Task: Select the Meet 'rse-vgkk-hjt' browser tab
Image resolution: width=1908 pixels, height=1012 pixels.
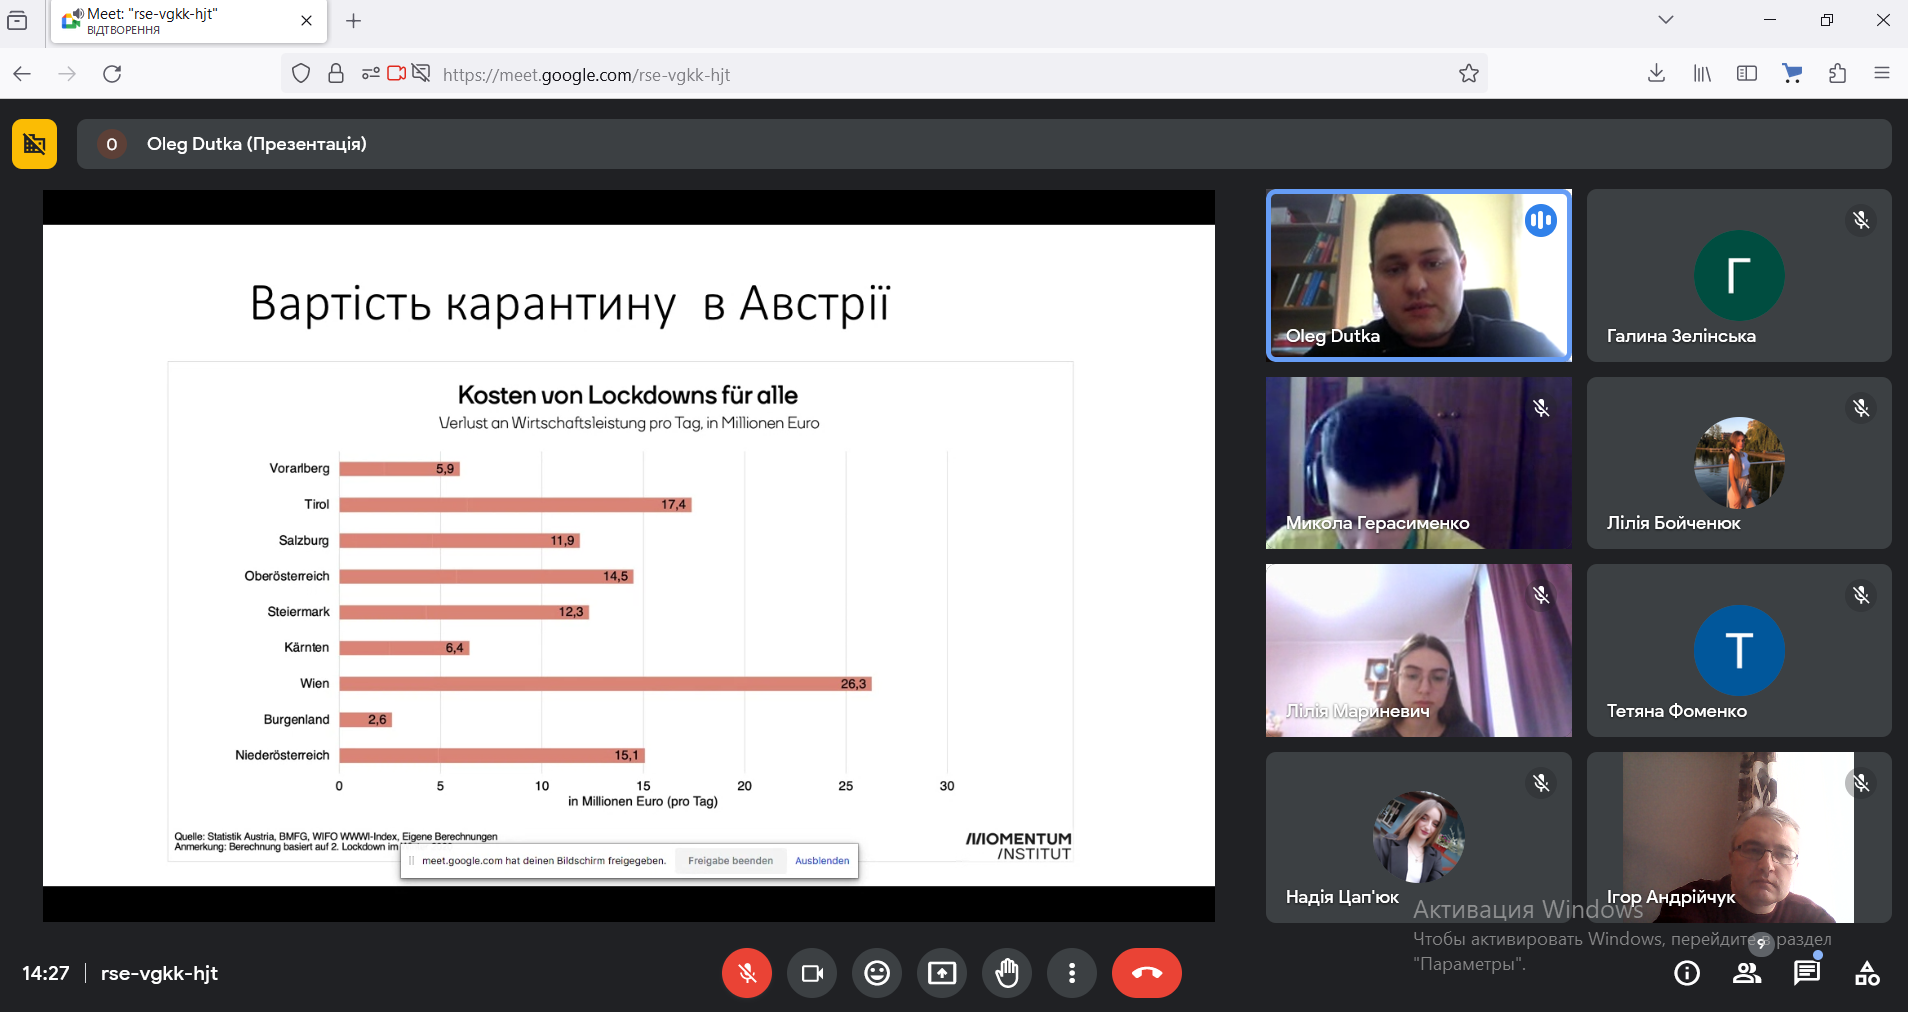Action: [x=180, y=21]
